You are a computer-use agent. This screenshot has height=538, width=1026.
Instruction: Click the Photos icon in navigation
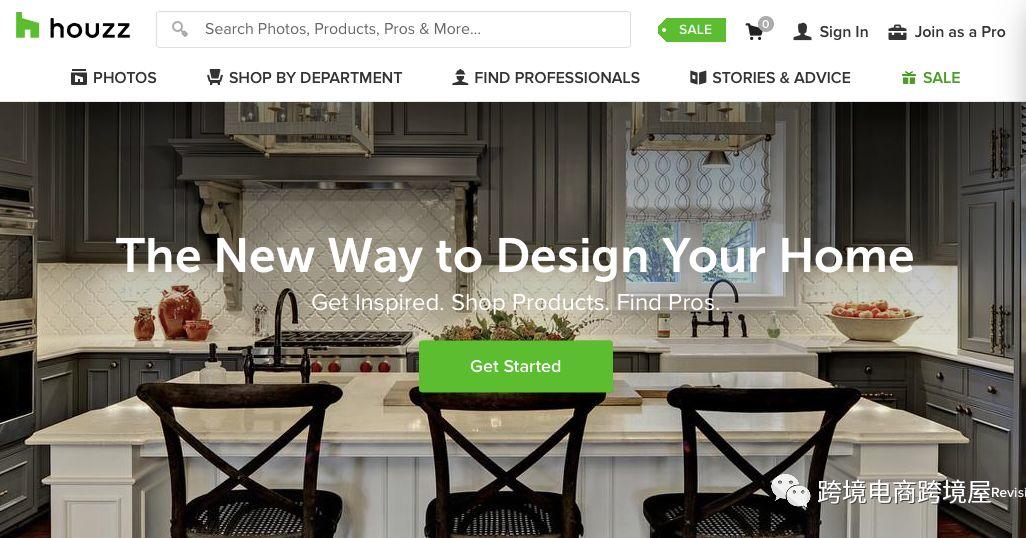(x=79, y=77)
